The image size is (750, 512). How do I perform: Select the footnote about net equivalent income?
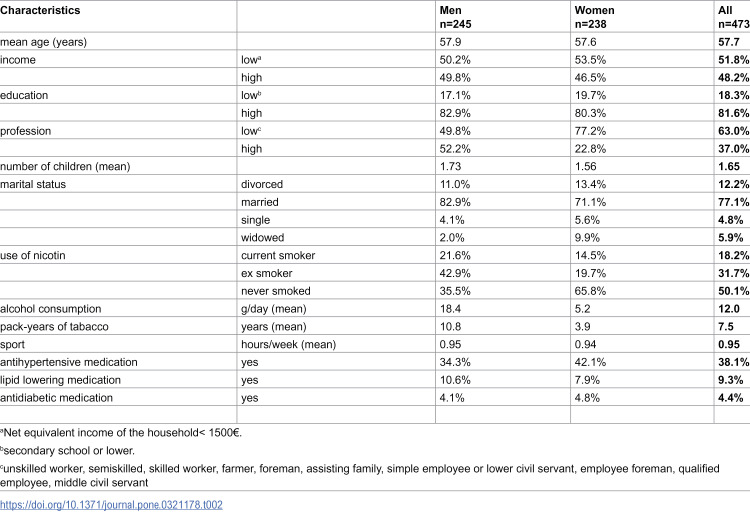point(121,433)
